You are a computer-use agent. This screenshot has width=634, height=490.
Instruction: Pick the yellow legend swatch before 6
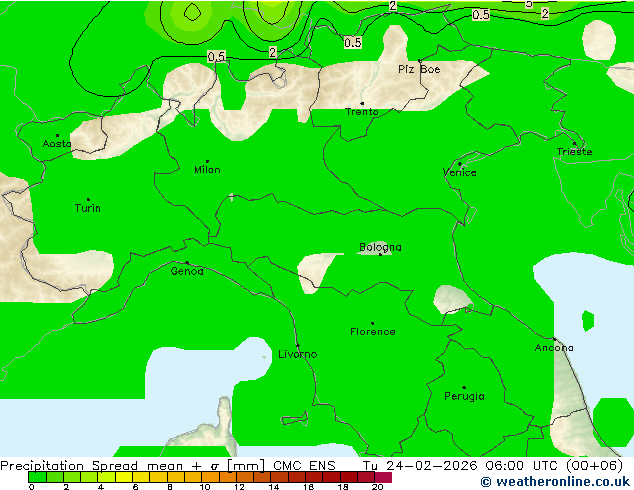[x=124, y=477]
